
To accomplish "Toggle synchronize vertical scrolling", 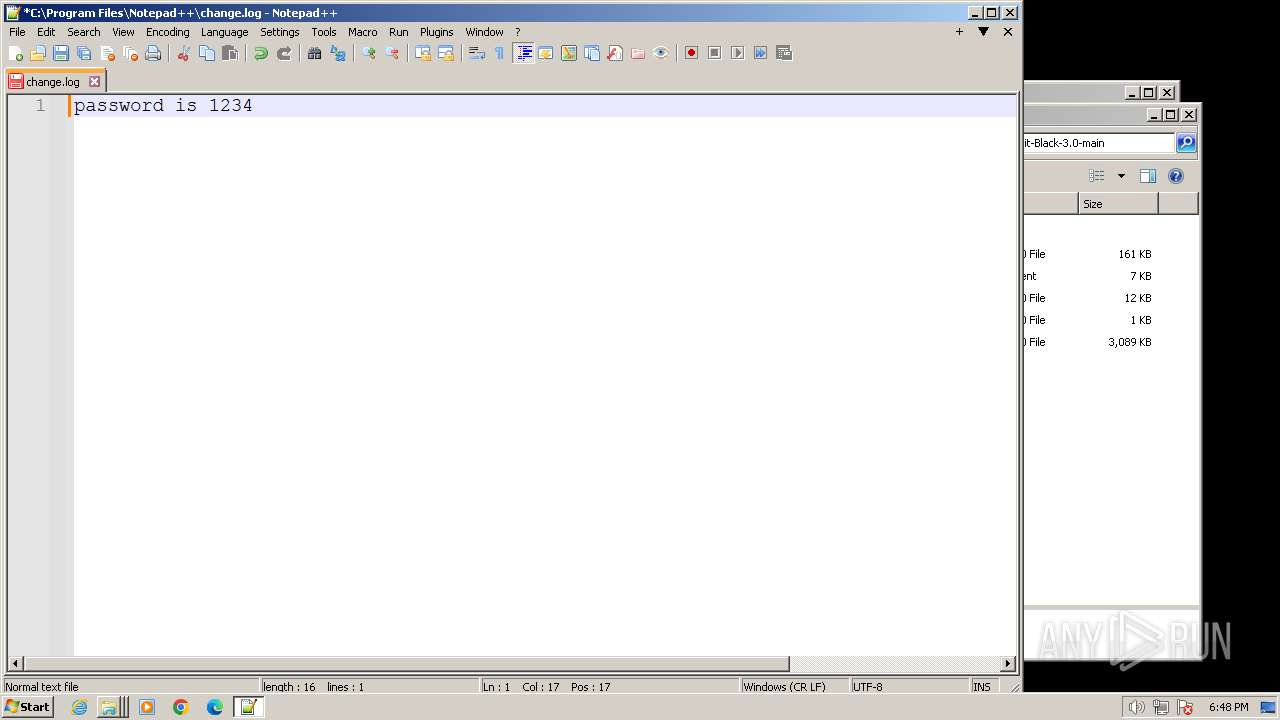I will (423, 53).
